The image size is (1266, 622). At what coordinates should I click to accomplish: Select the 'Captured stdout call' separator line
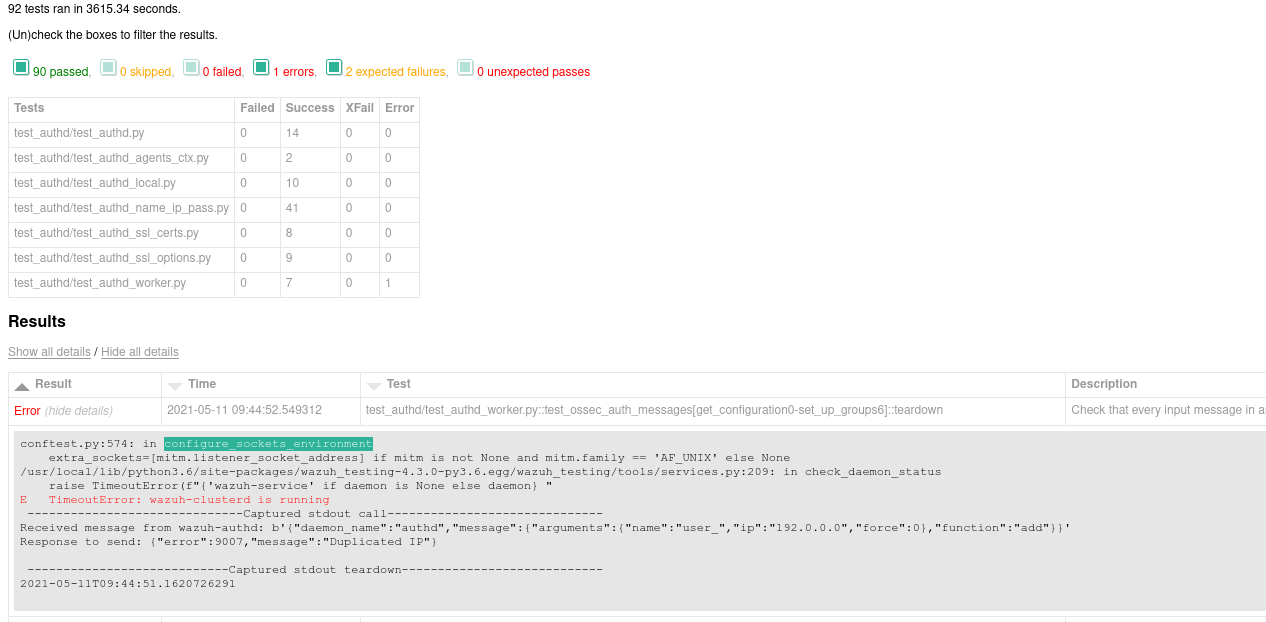[315, 514]
